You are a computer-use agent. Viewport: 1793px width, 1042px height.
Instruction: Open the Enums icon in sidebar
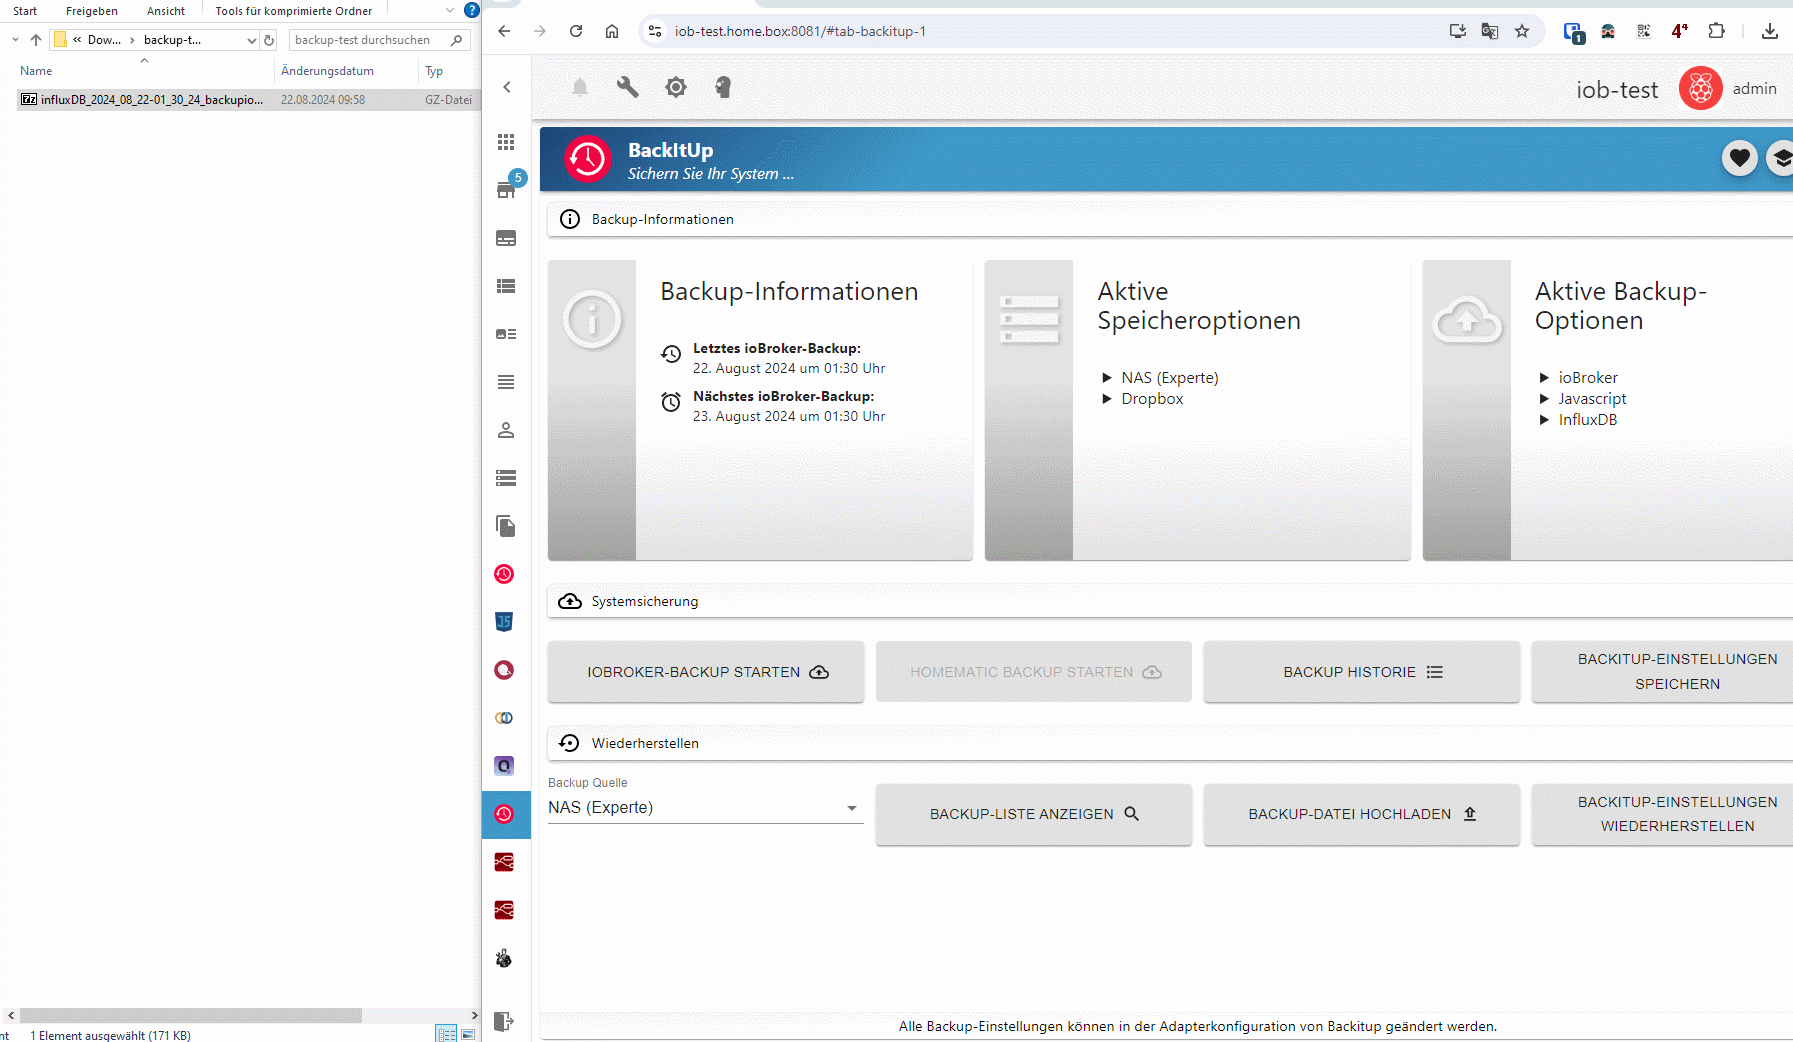click(506, 334)
